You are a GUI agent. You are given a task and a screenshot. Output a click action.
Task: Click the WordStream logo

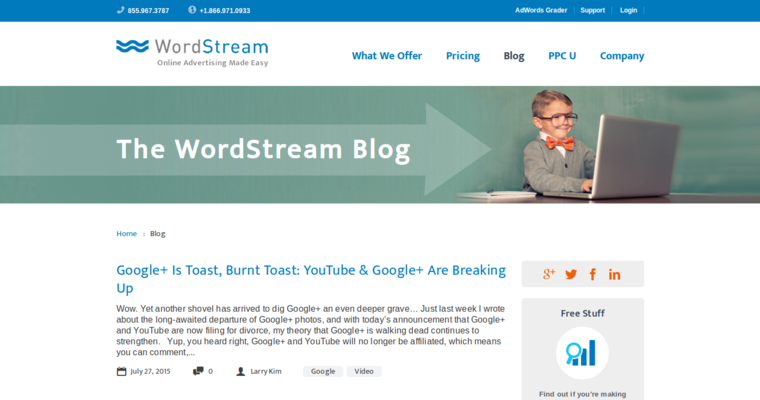(x=192, y=52)
